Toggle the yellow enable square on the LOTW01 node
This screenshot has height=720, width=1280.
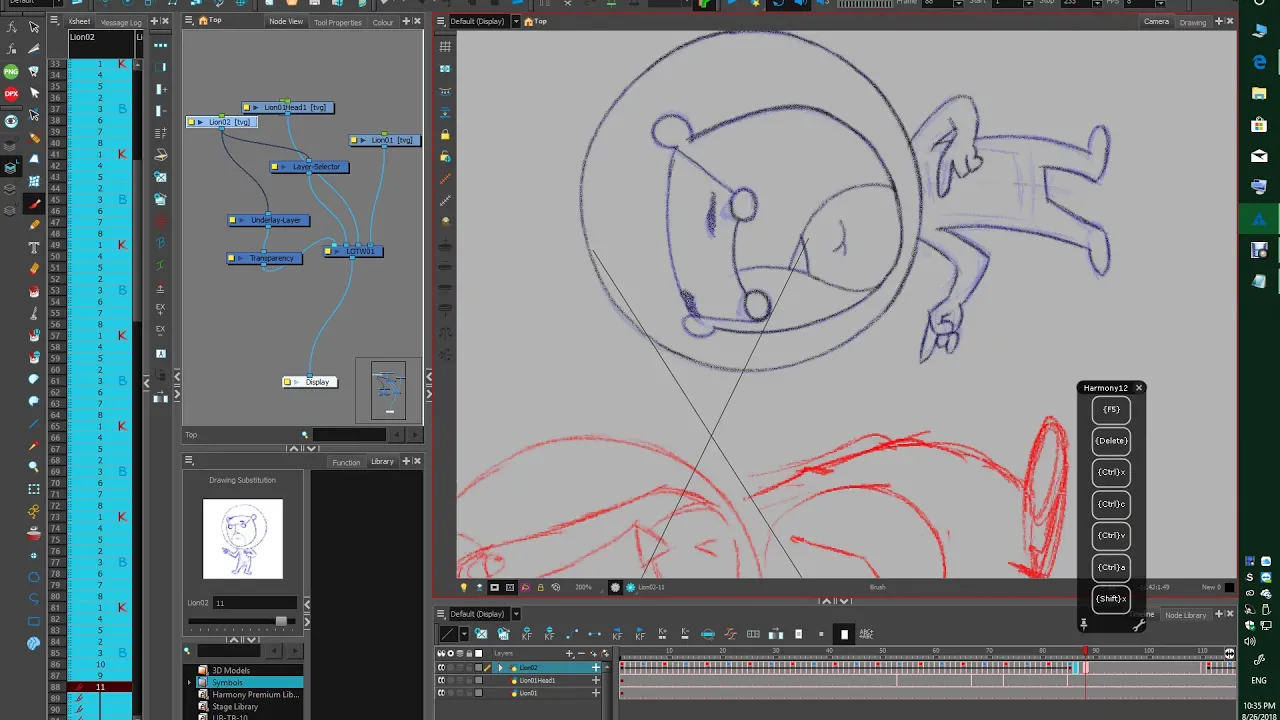(328, 251)
